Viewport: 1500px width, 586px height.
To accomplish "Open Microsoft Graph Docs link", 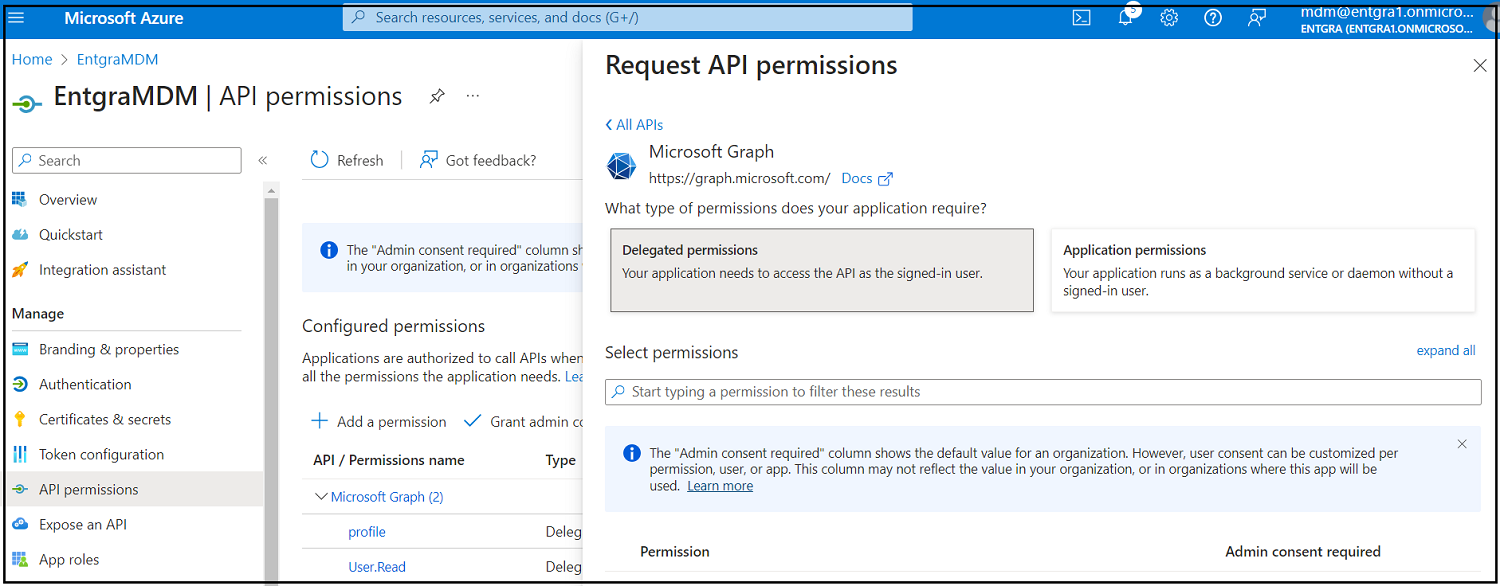I will pyautogui.click(x=867, y=178).
